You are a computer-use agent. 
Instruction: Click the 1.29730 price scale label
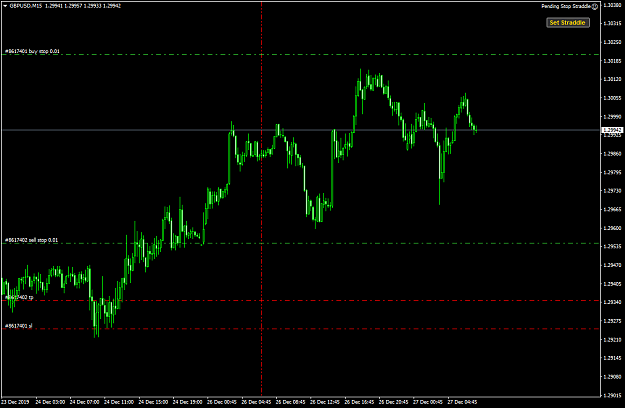[612, 191]
